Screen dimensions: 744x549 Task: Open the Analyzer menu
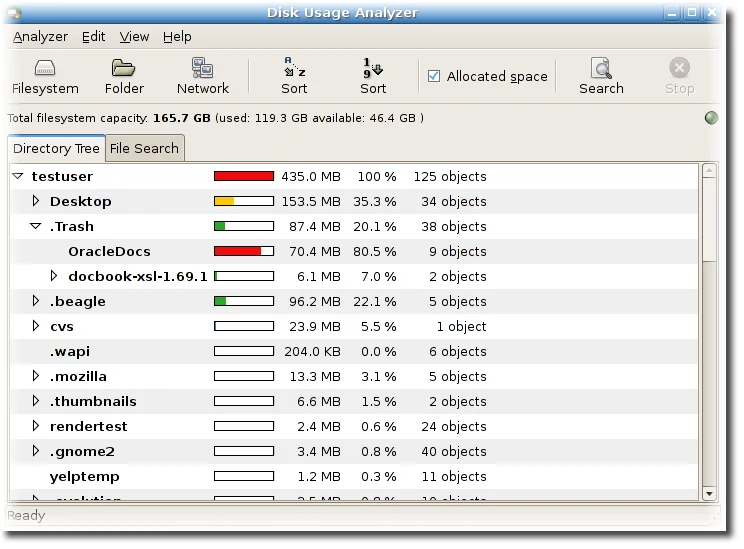pos(40,37)
